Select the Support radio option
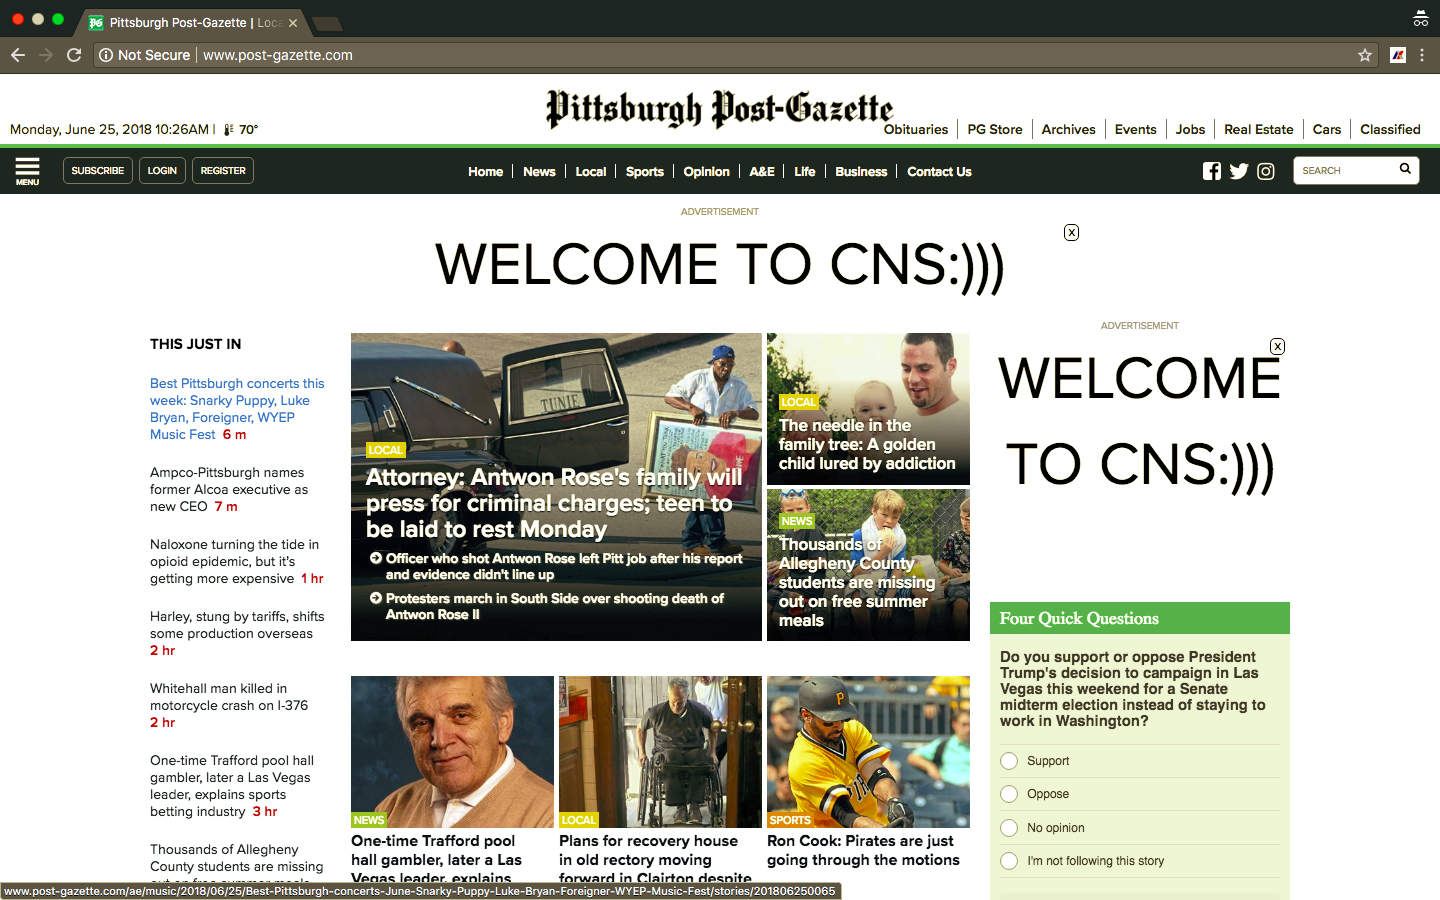 (x=1009, y=761)
